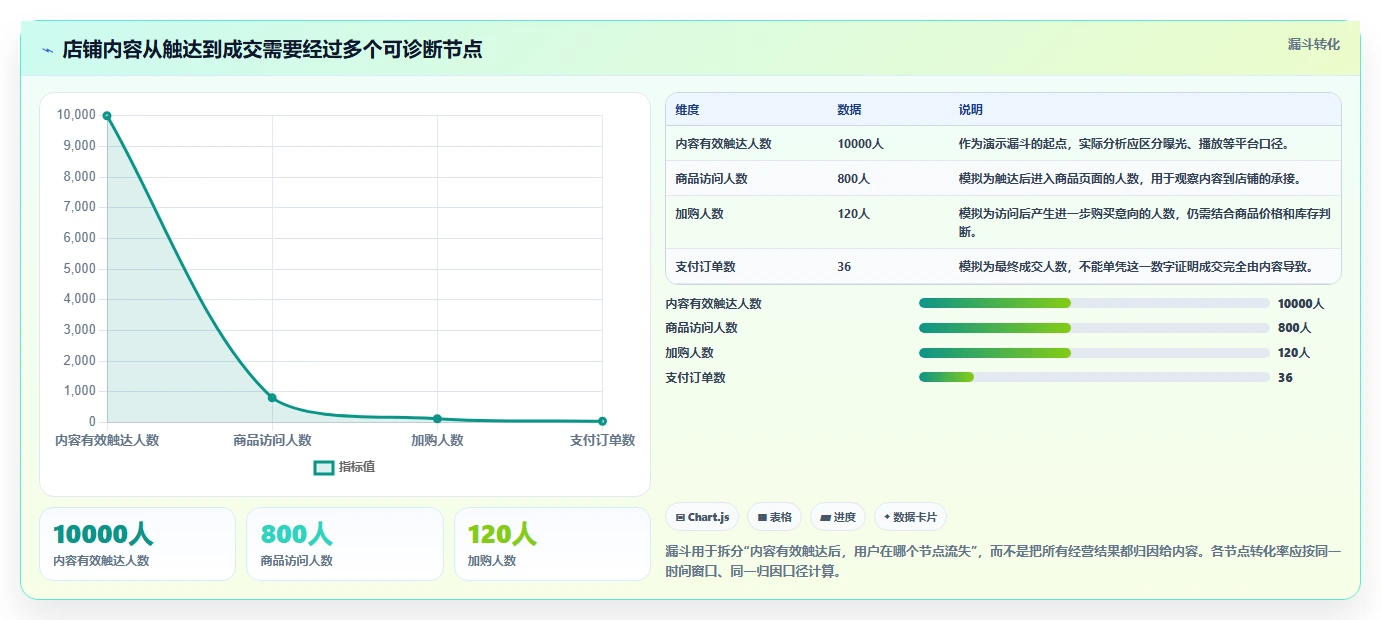Click the footer paragraph starting with 漏斗用于拆分

click(1003, 562)
